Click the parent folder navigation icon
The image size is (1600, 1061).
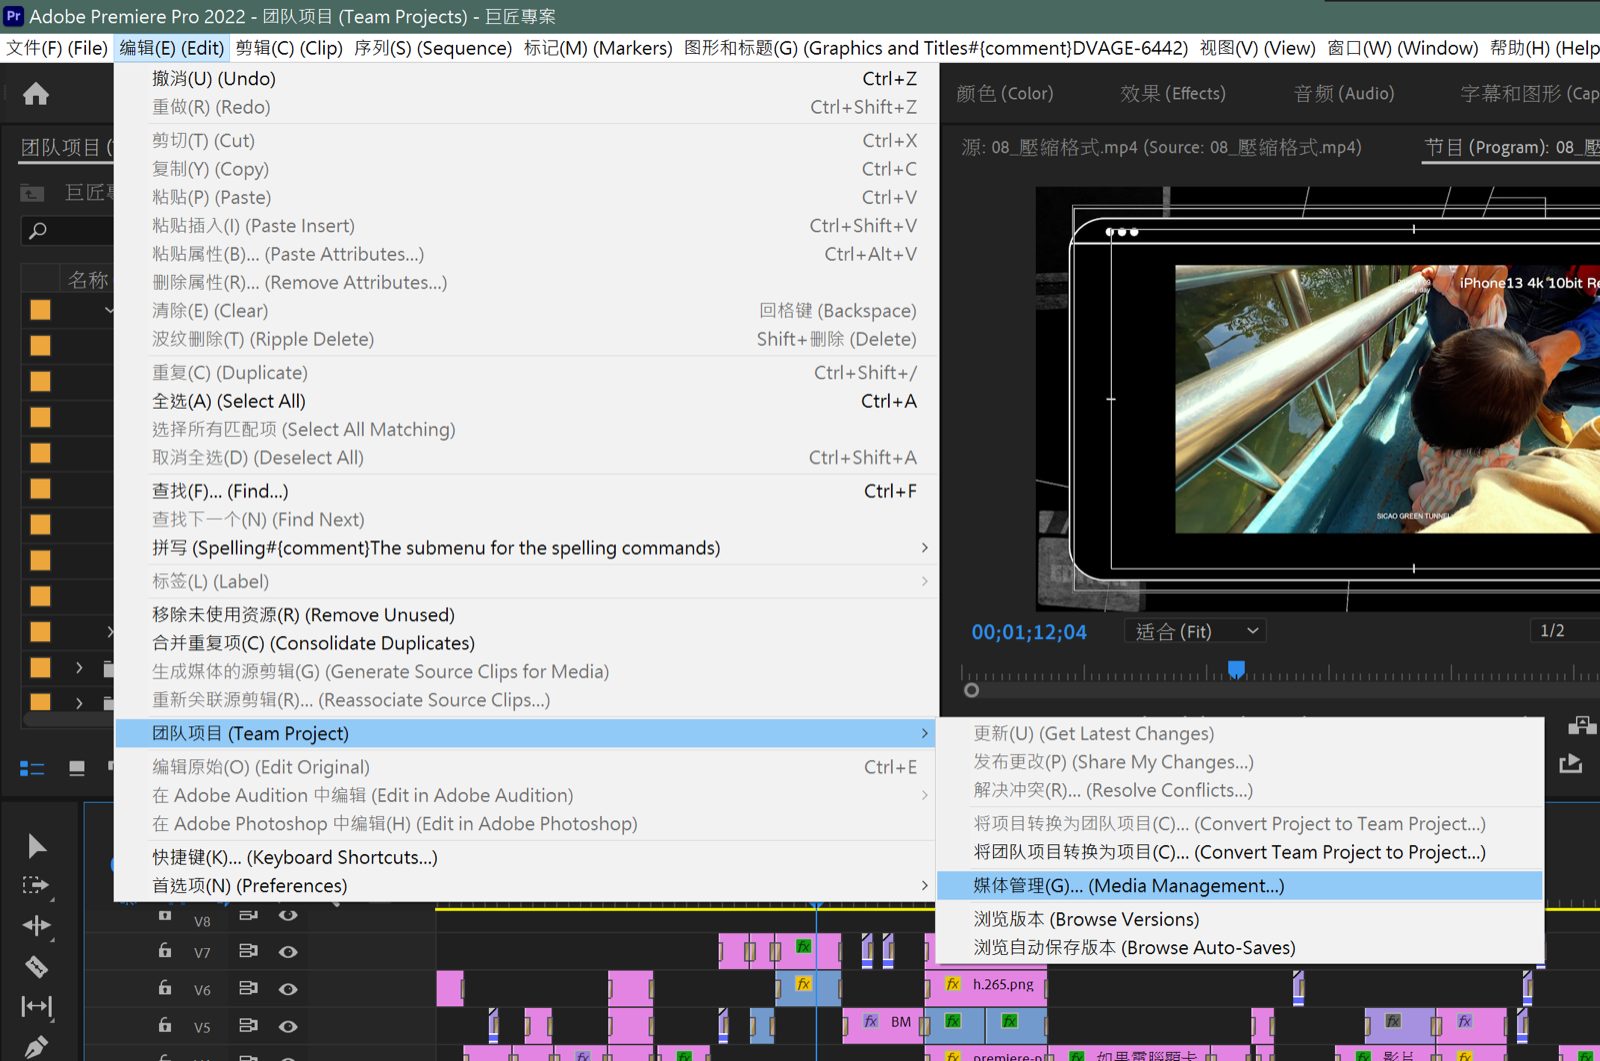coord(32,193)
